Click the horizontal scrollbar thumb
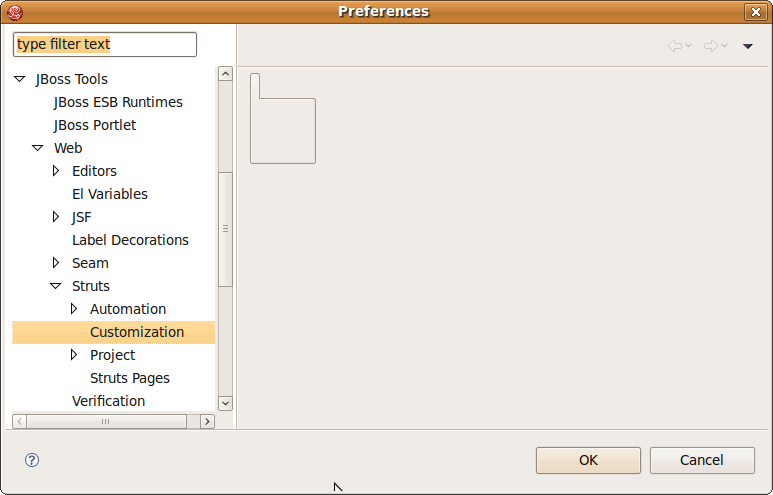 point(106,422)
